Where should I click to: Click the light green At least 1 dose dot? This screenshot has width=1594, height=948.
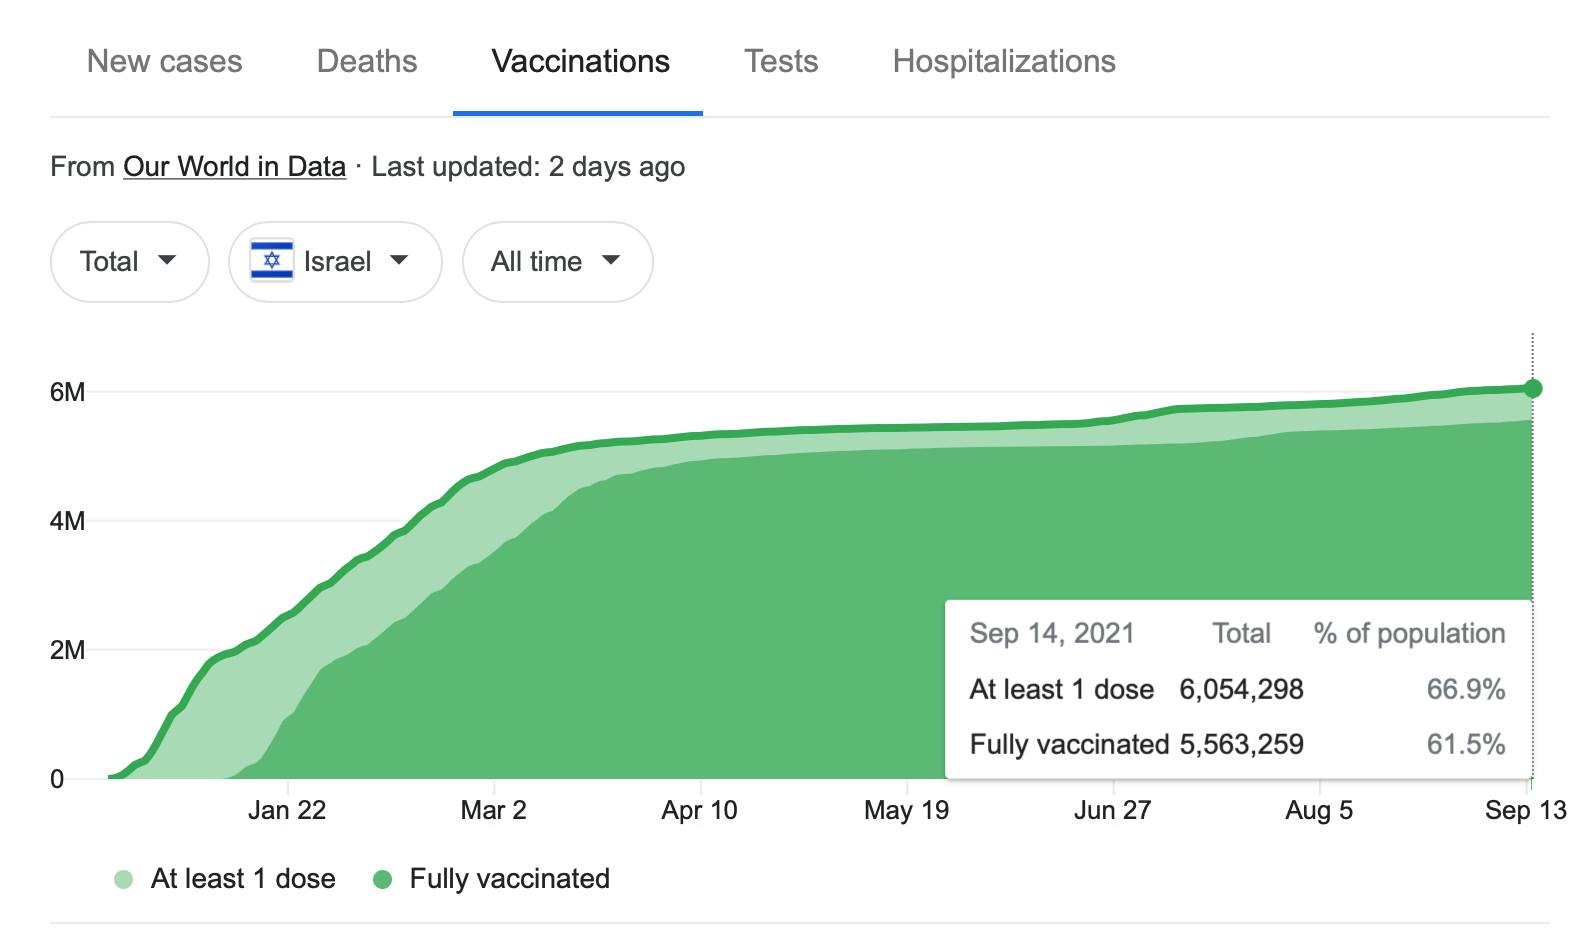(124, 880)
